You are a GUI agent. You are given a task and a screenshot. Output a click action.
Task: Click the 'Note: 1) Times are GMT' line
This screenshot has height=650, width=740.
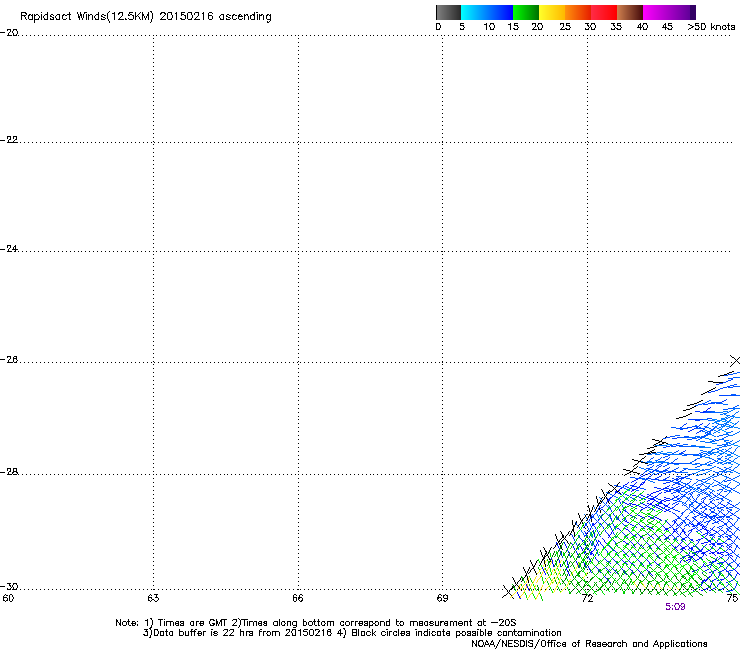pyautogui.click(x=316, y=623)
